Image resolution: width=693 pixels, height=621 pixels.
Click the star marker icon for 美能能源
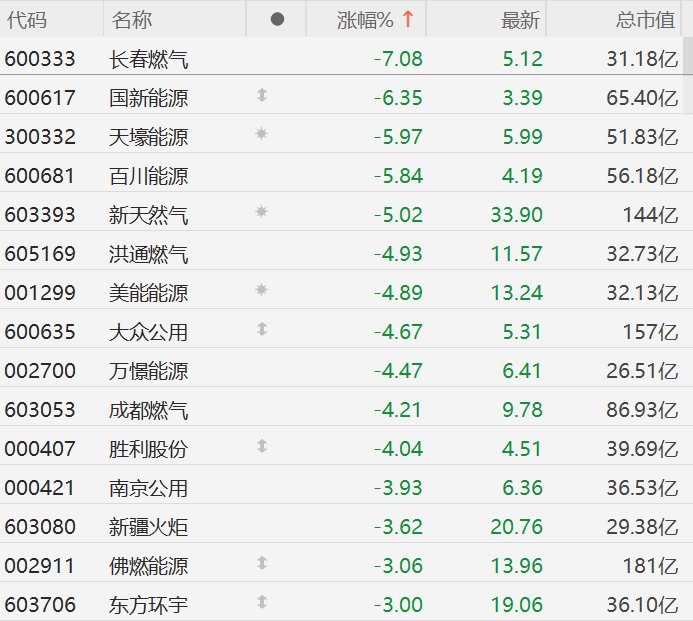pos(262,290)
